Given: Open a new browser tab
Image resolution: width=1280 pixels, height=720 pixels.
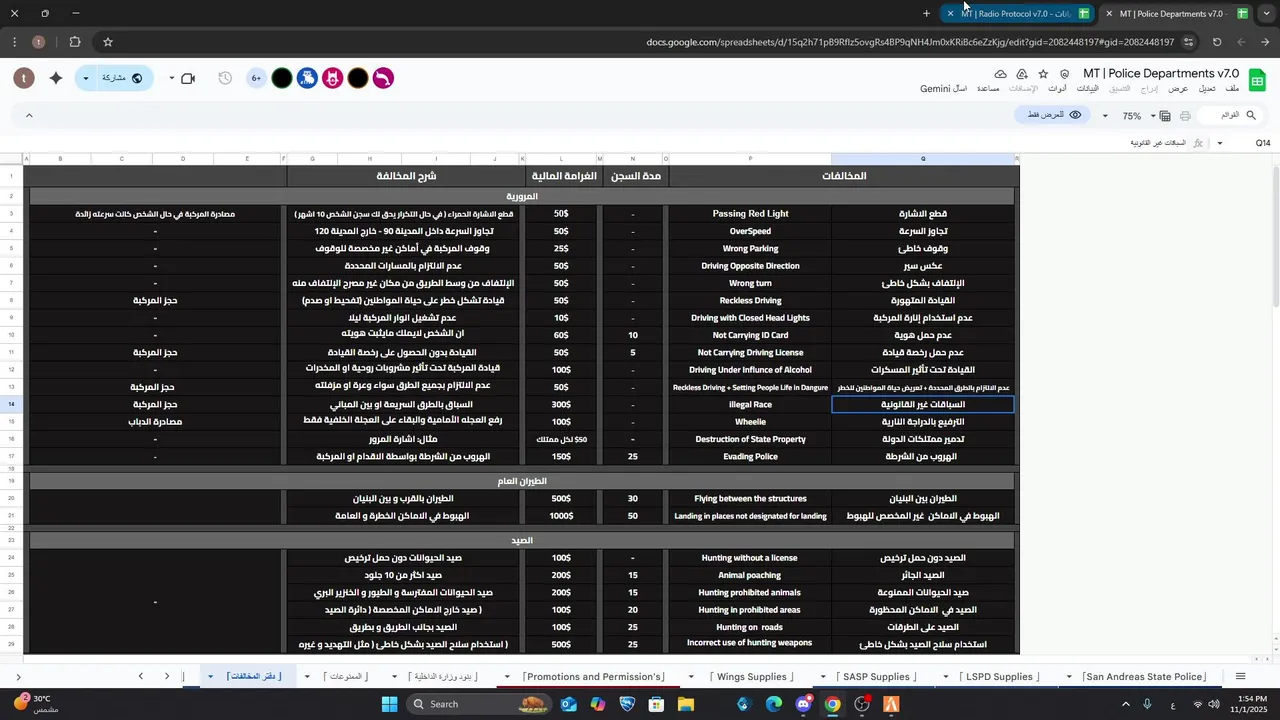Looking at the screenshot, I should point(927,14).
